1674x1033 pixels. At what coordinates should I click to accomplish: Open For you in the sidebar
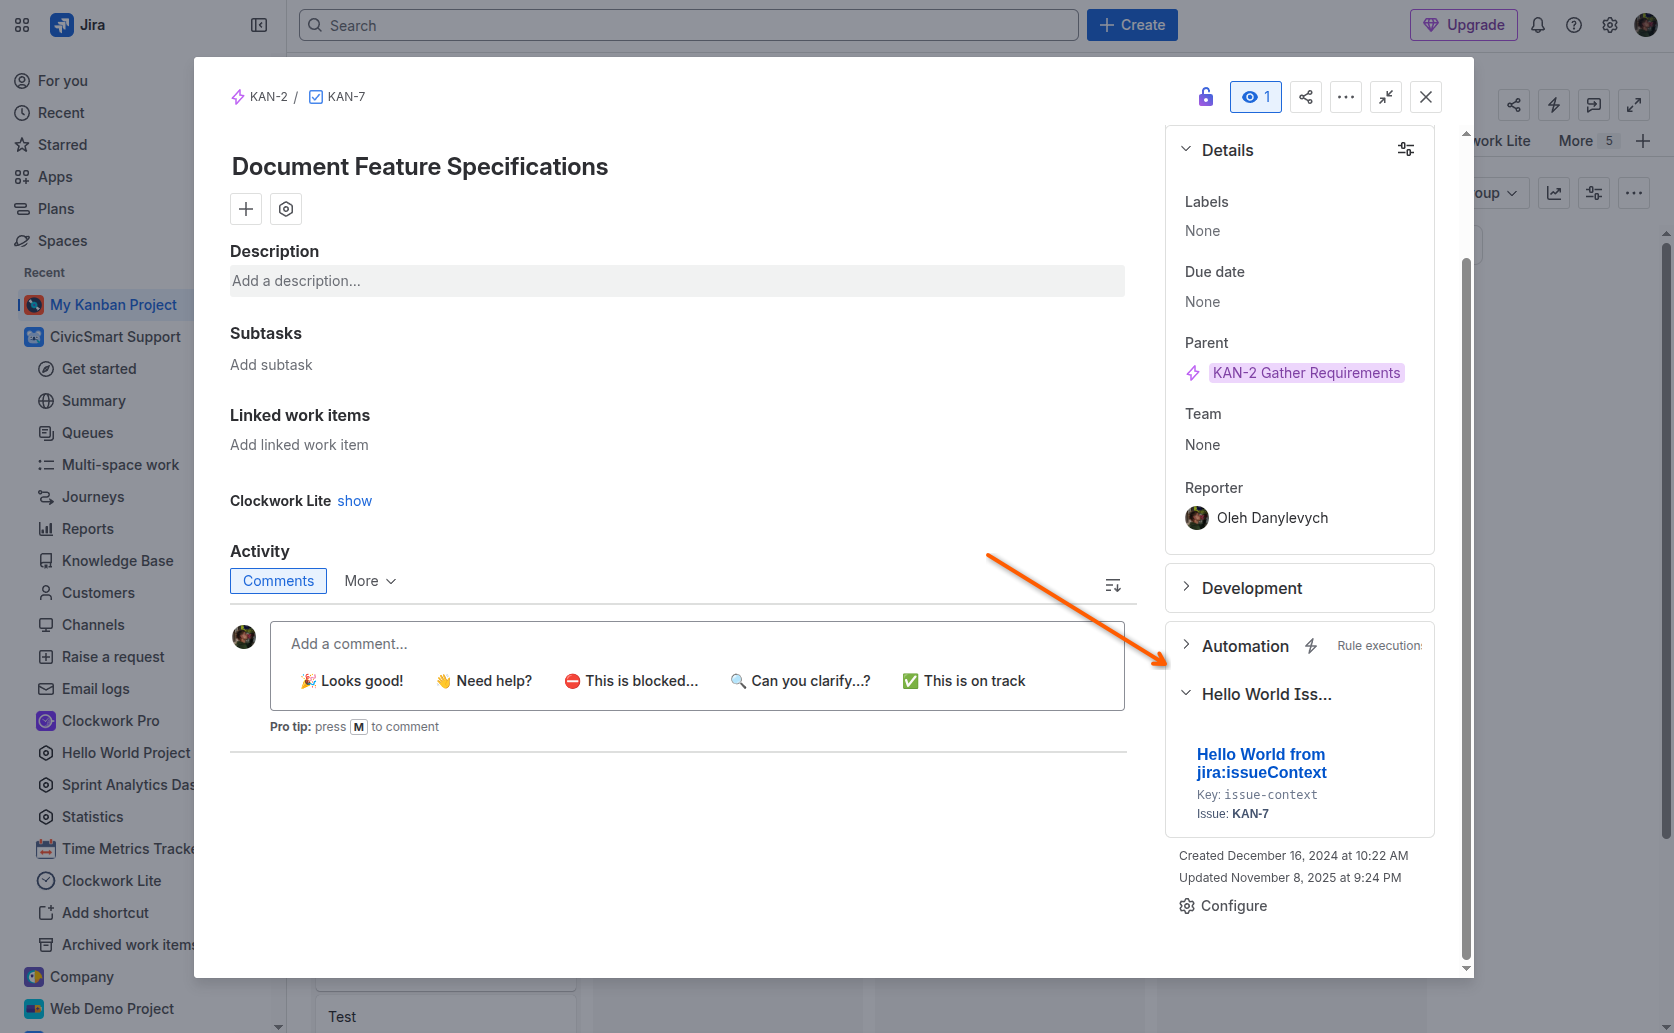tap(62, 81)
